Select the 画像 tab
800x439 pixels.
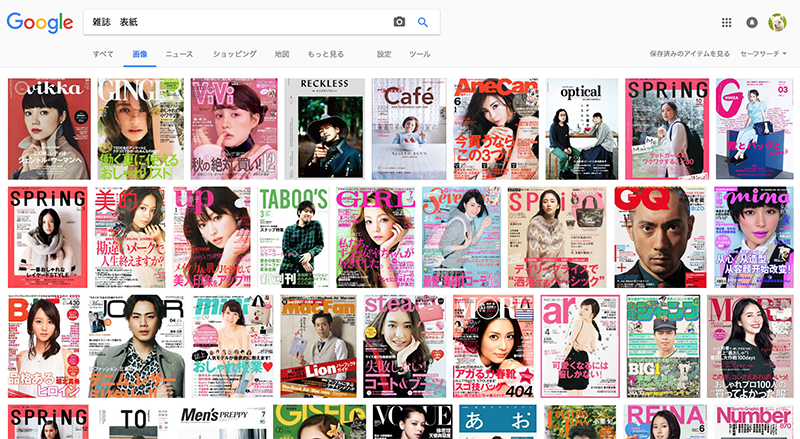pos(140,54)
